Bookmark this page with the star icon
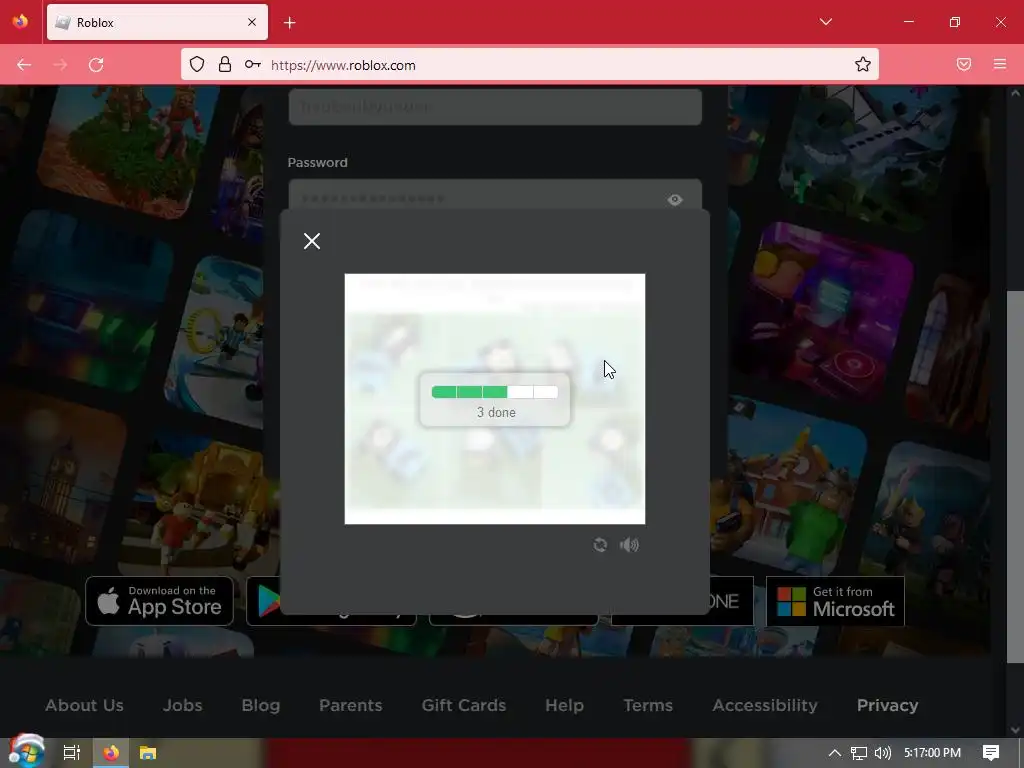1024x768 pixels. pos(863,64)
